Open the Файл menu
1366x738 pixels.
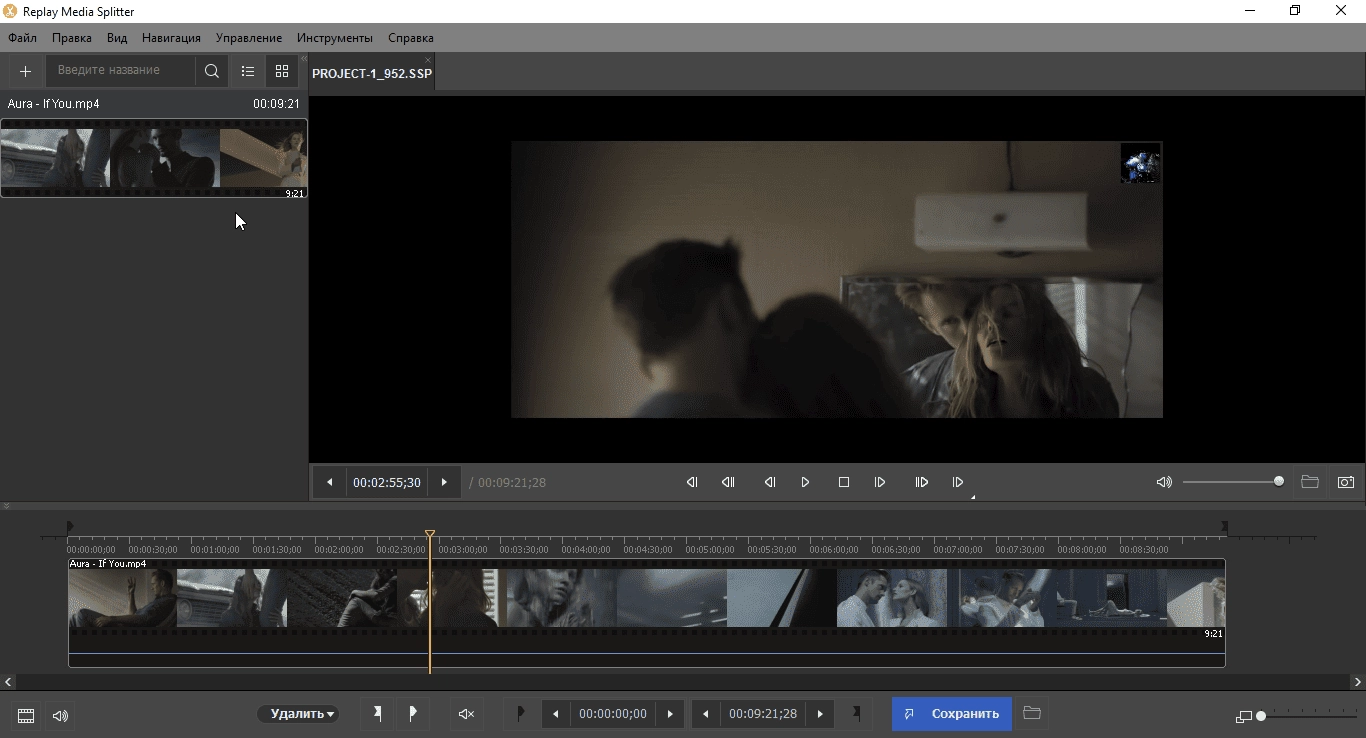(22, 38)
